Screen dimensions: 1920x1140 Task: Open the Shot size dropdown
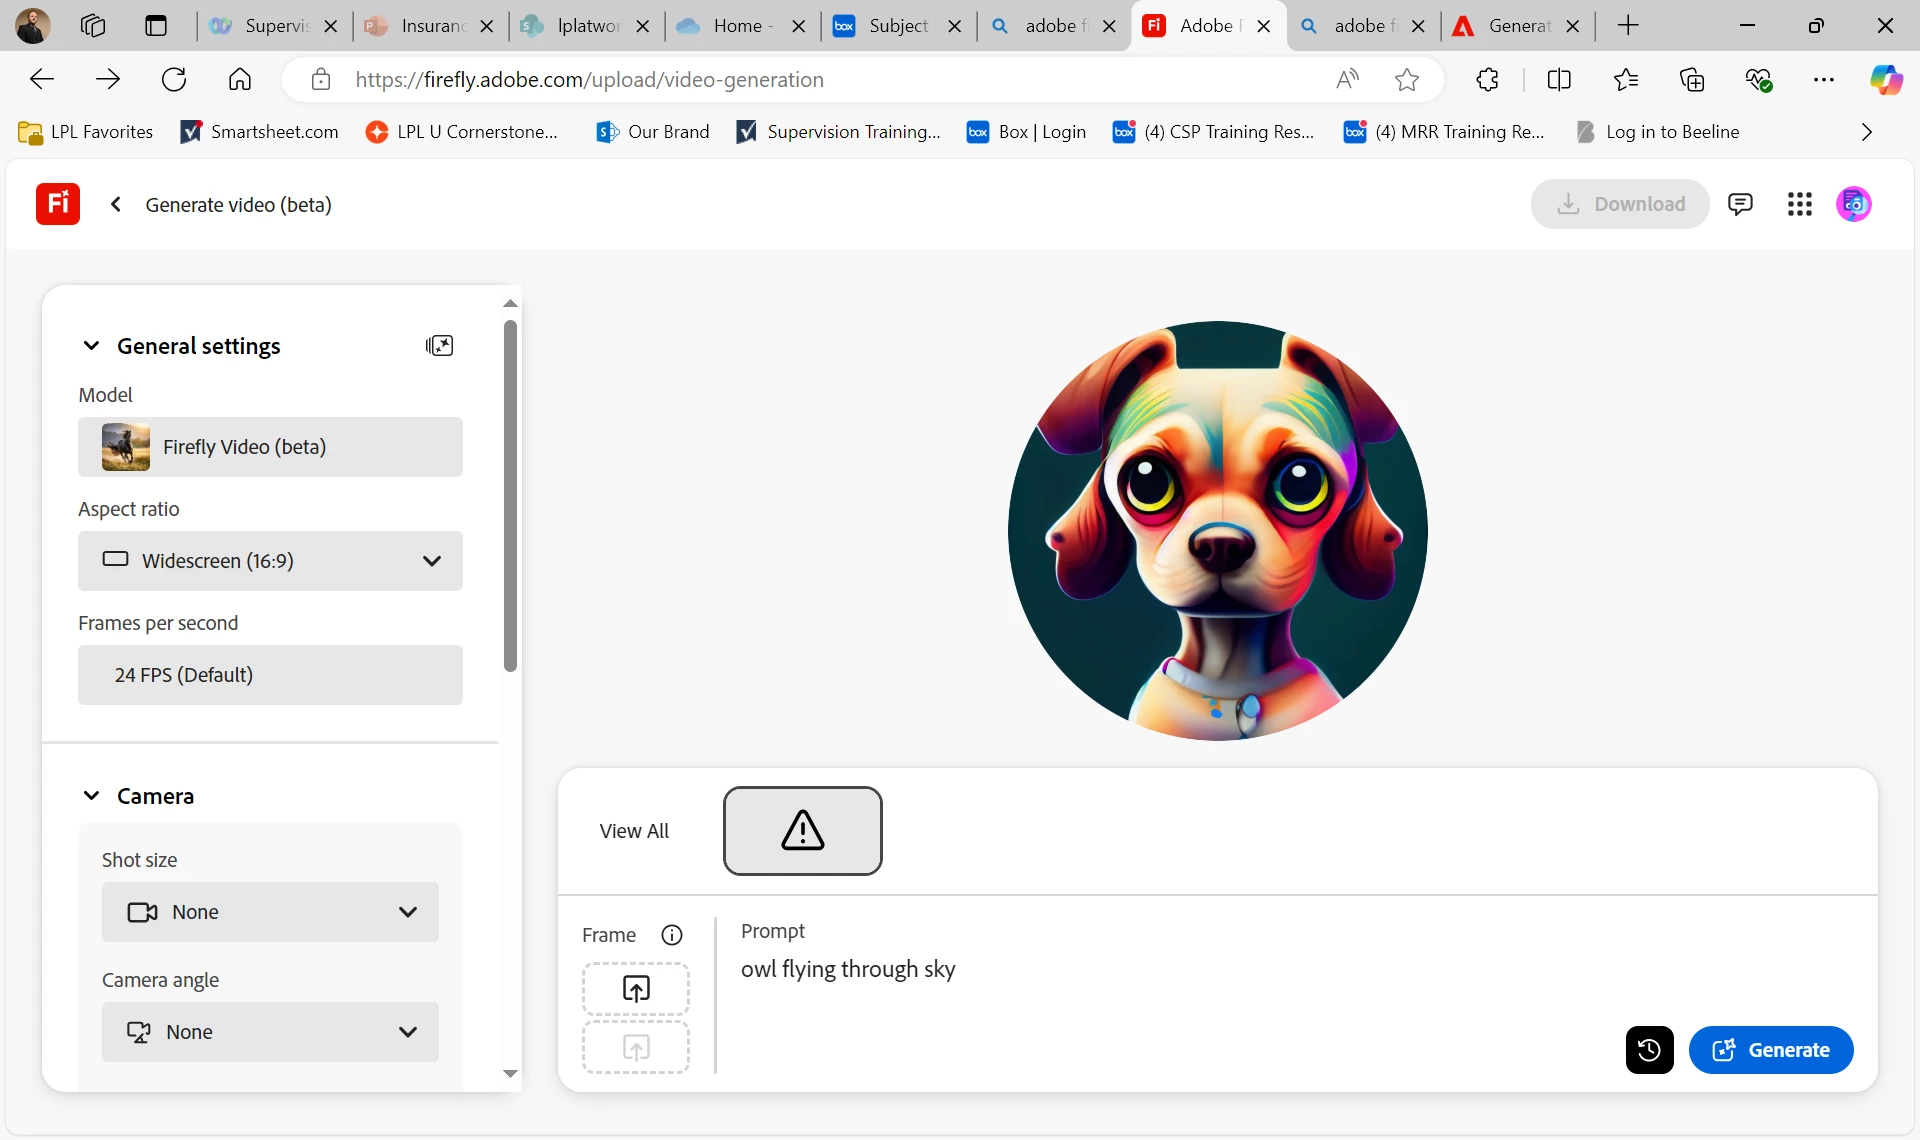click(270, 912)
